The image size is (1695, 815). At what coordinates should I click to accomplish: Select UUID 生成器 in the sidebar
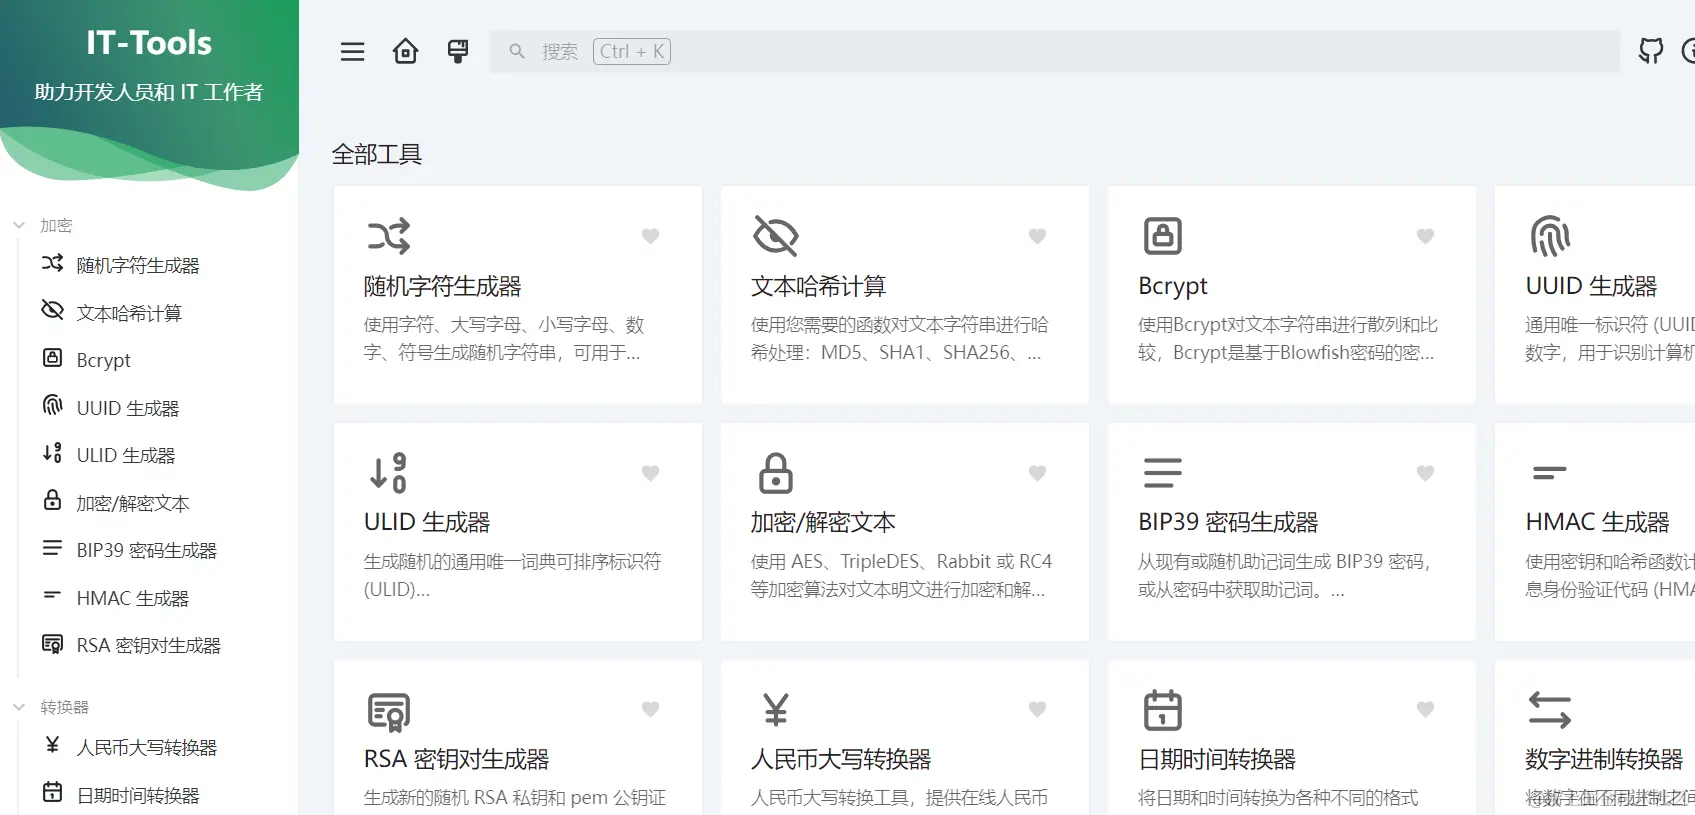[x=128, y=408]
